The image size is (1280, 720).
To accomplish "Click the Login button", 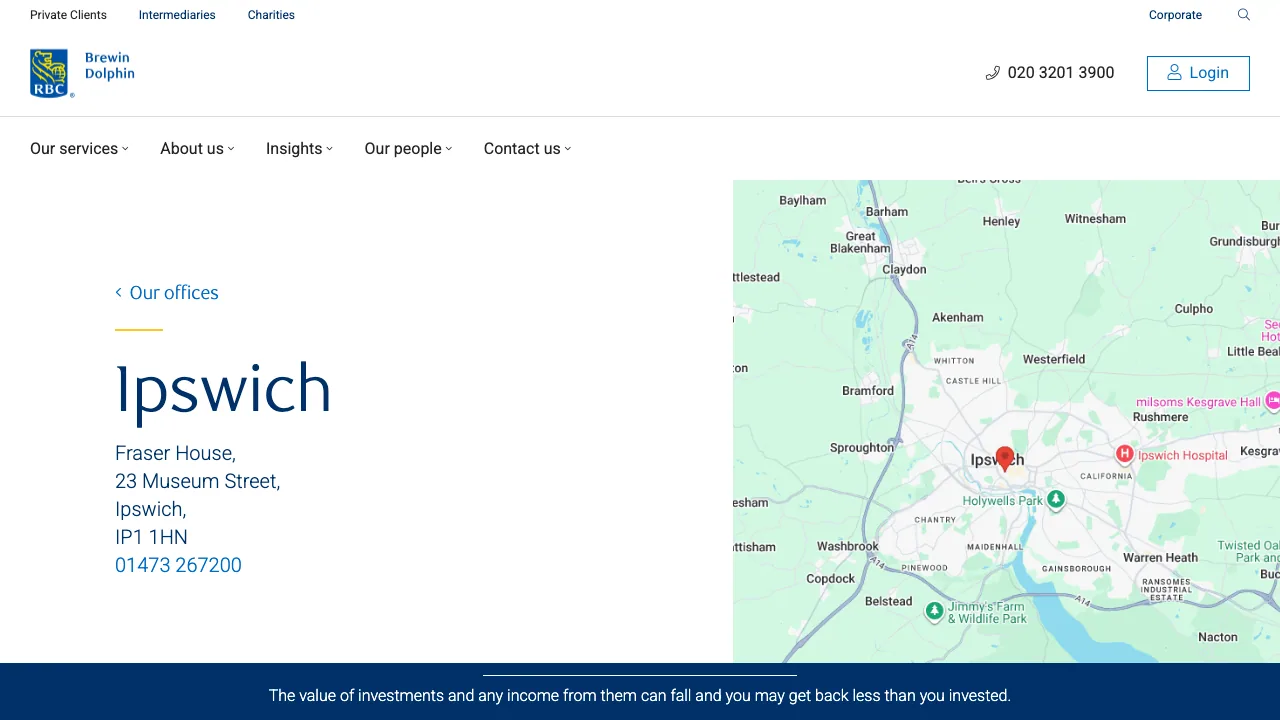I will pyautogui.click(x=1198, y=72).
